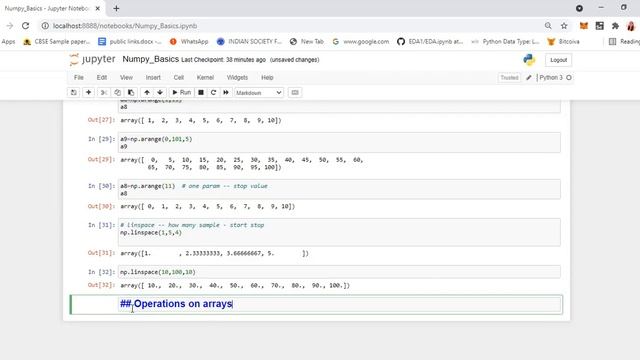Open the Widgets menu
Image resolution: width=640 pixels, height=360 pixels.
237,78
